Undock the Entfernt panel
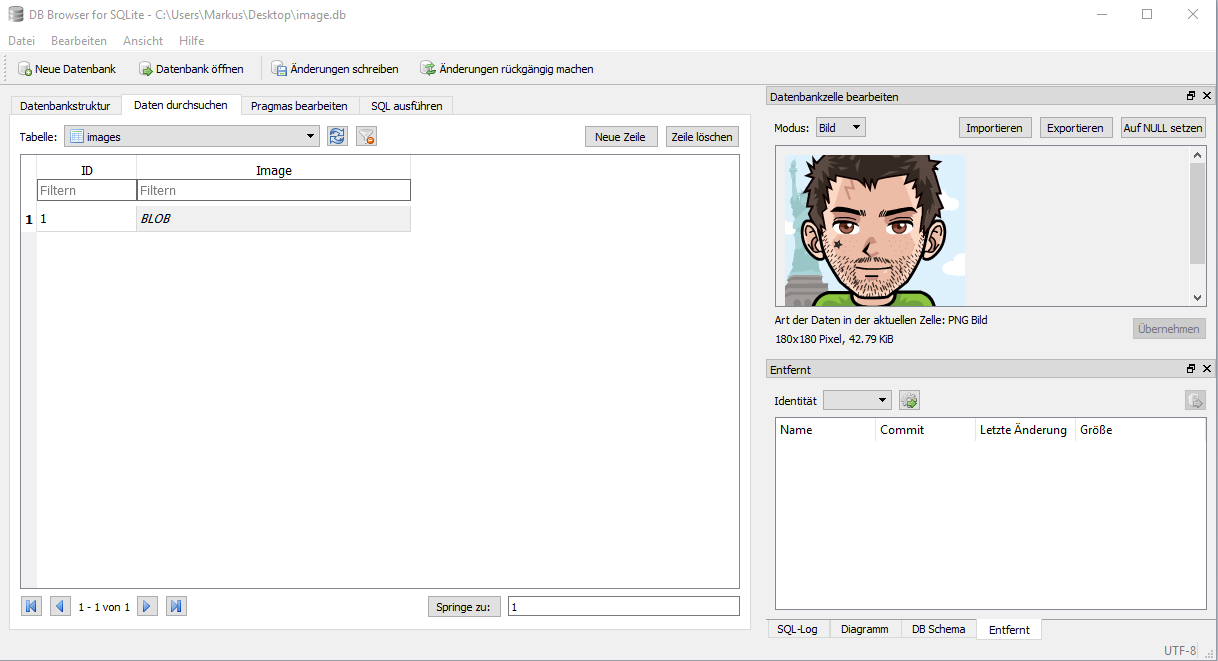Screen dimensions: 1218x661 1191,369
